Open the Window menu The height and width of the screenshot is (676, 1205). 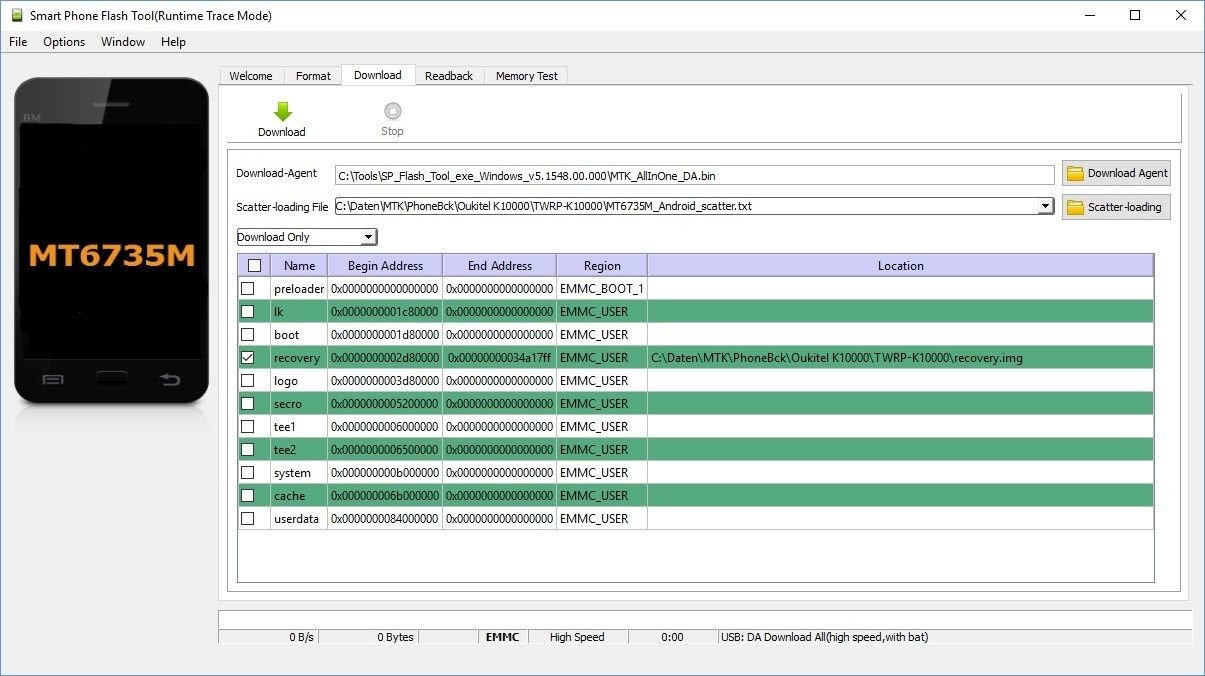pos(123,42)
